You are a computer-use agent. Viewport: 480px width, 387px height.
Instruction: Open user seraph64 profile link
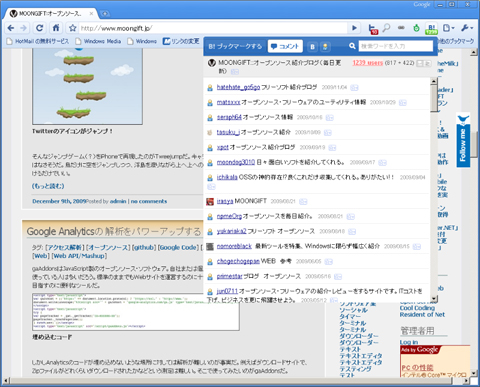[x=229, y=117]
